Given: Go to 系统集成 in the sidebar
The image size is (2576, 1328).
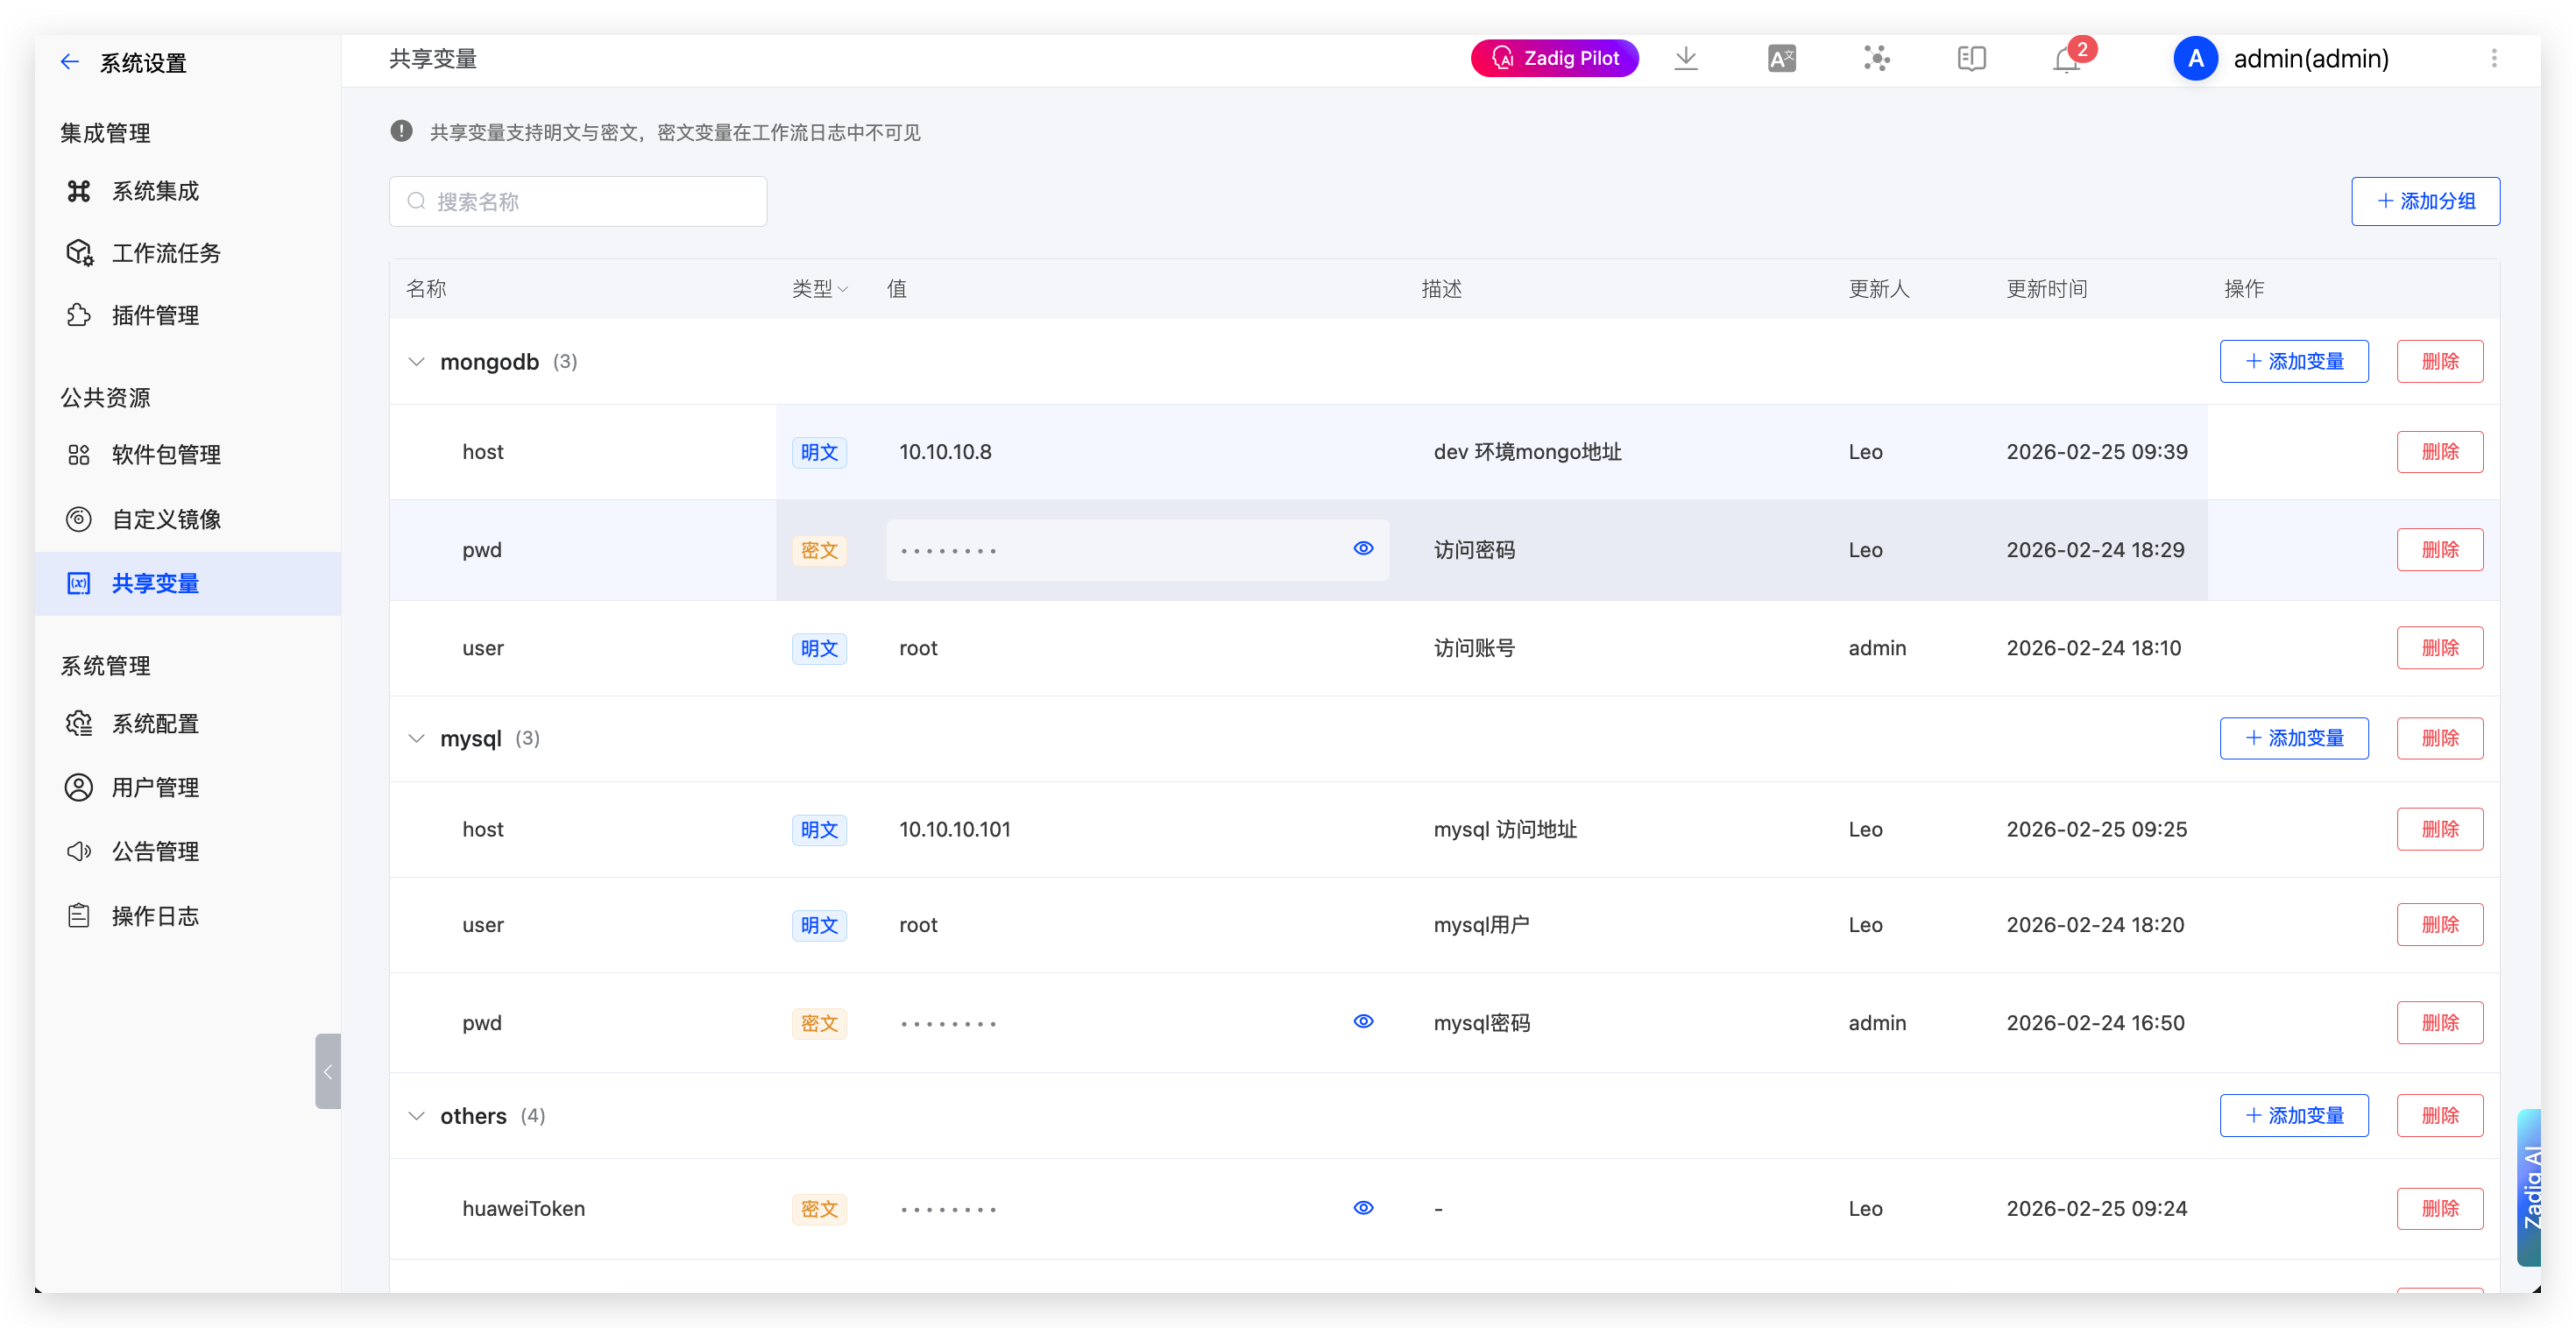Looking at the screenshot, I should (x=155, y=191).
